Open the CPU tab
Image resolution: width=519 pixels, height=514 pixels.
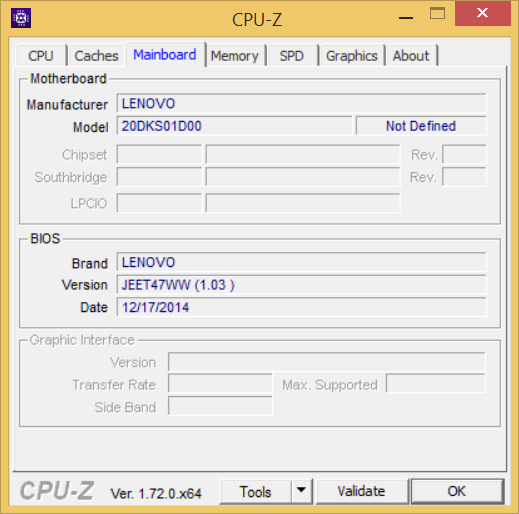41,56
